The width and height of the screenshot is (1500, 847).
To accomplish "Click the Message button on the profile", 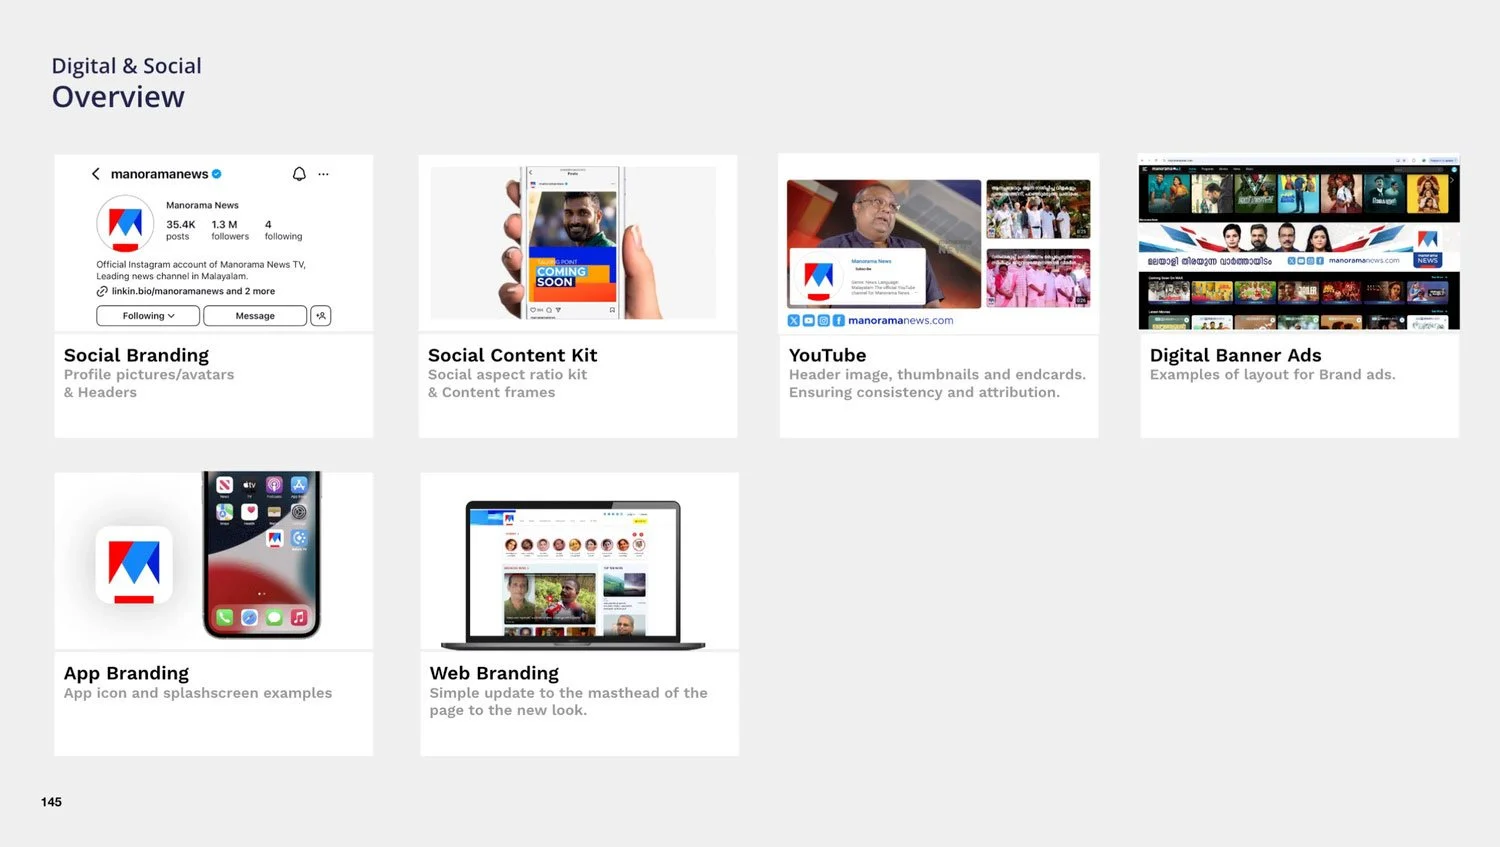I will click(x=255, y=316).
